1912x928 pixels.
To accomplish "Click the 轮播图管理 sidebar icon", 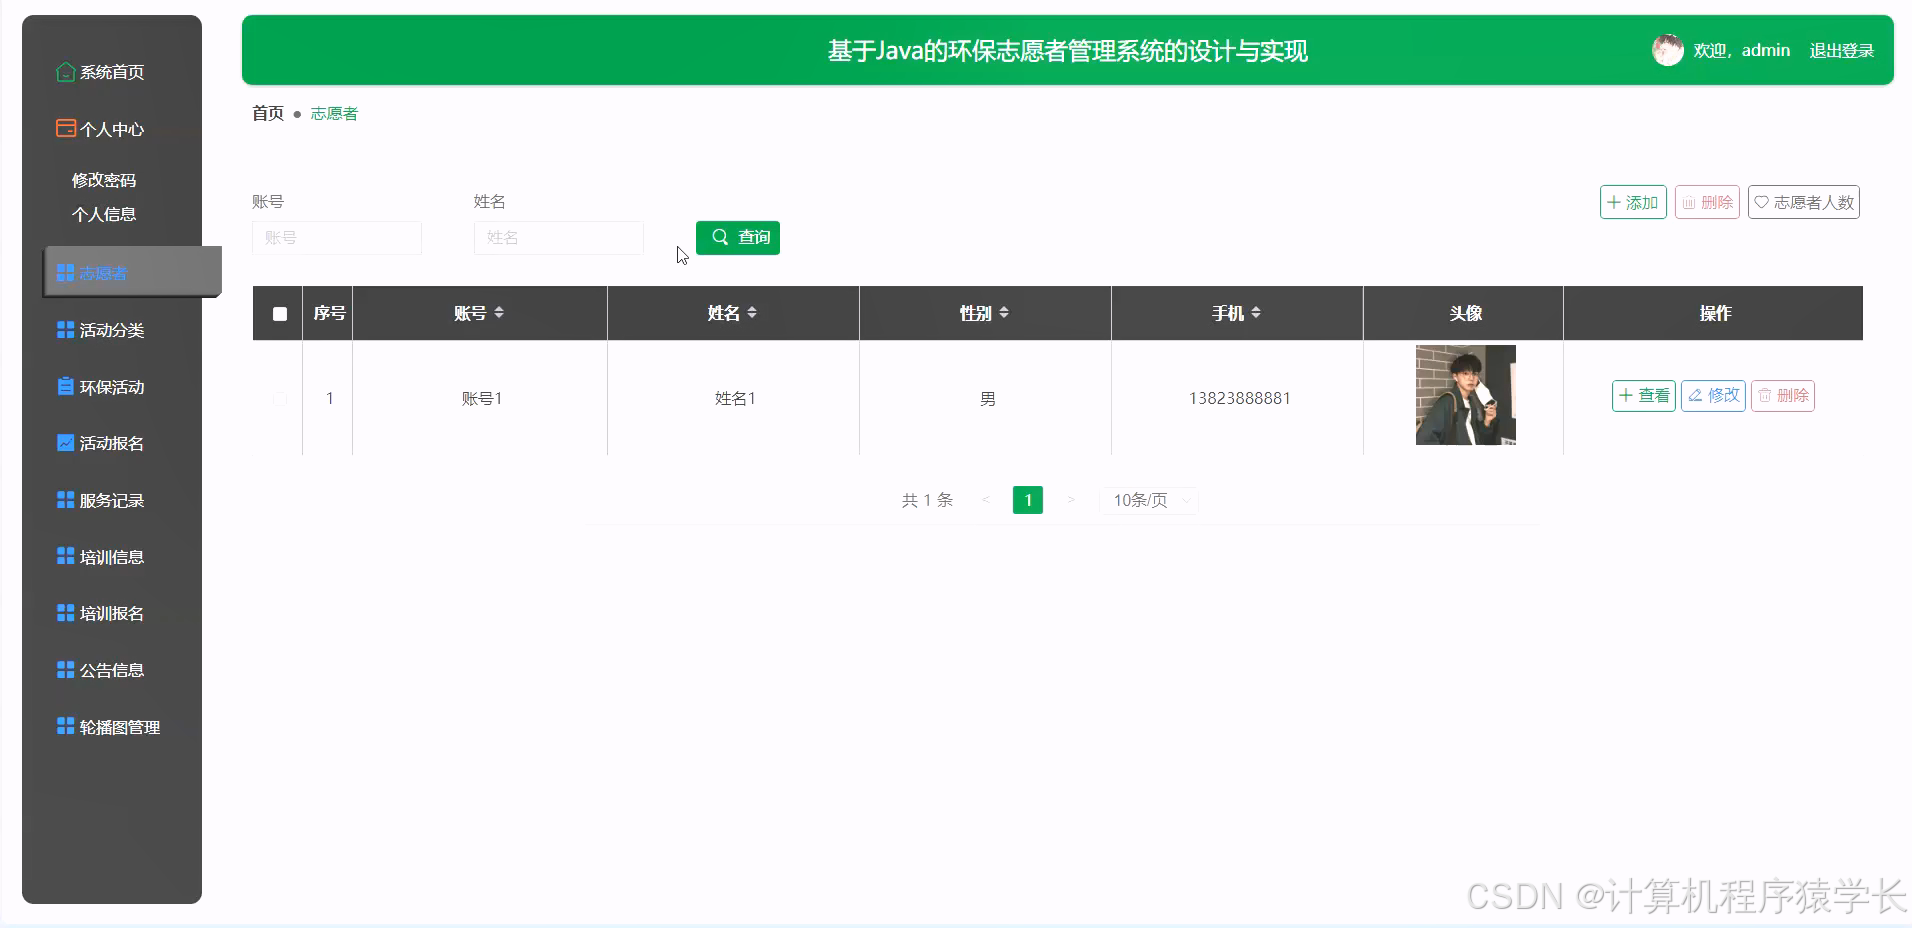I will 64,726.
